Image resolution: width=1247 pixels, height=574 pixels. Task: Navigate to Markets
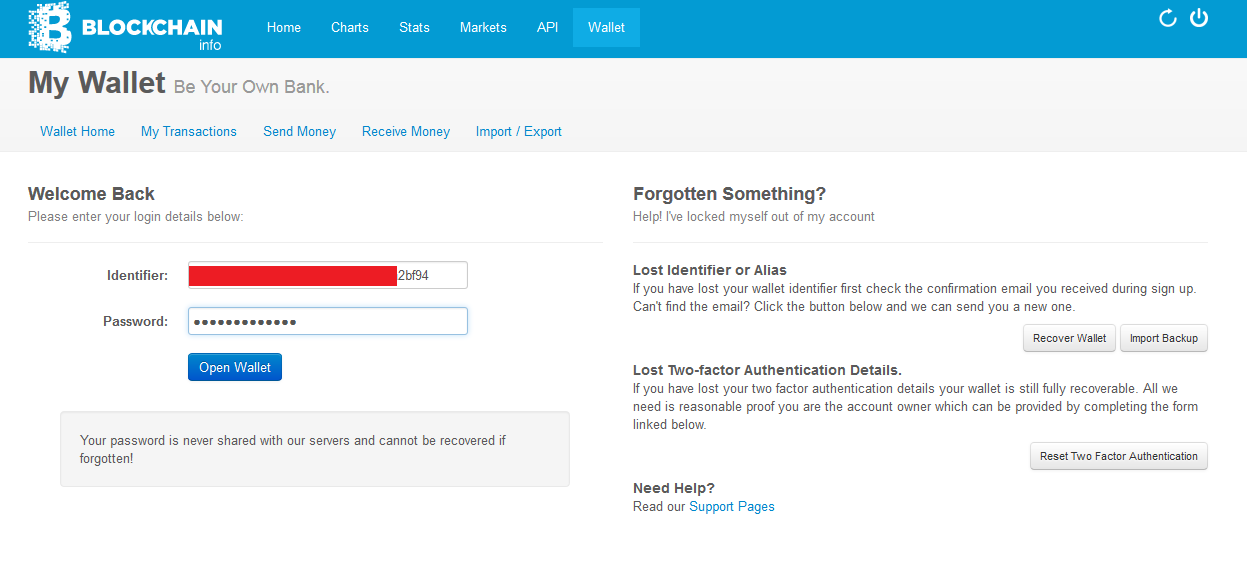pos(483,27)
